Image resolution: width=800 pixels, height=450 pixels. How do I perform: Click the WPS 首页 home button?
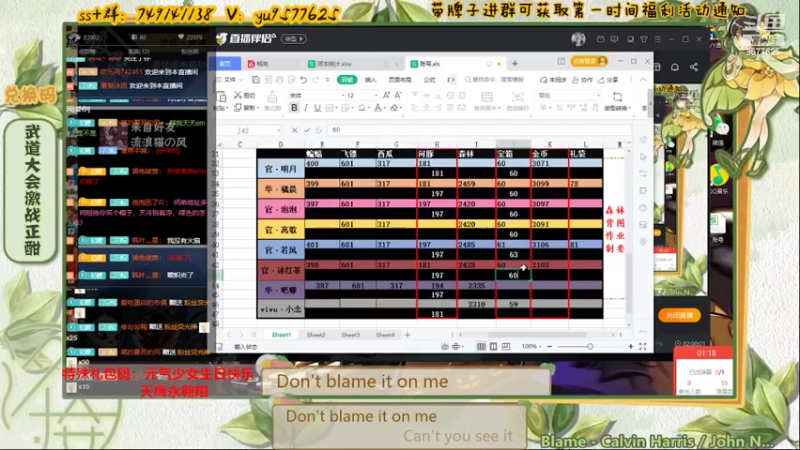pyautogui.click(x=226, y=64)
